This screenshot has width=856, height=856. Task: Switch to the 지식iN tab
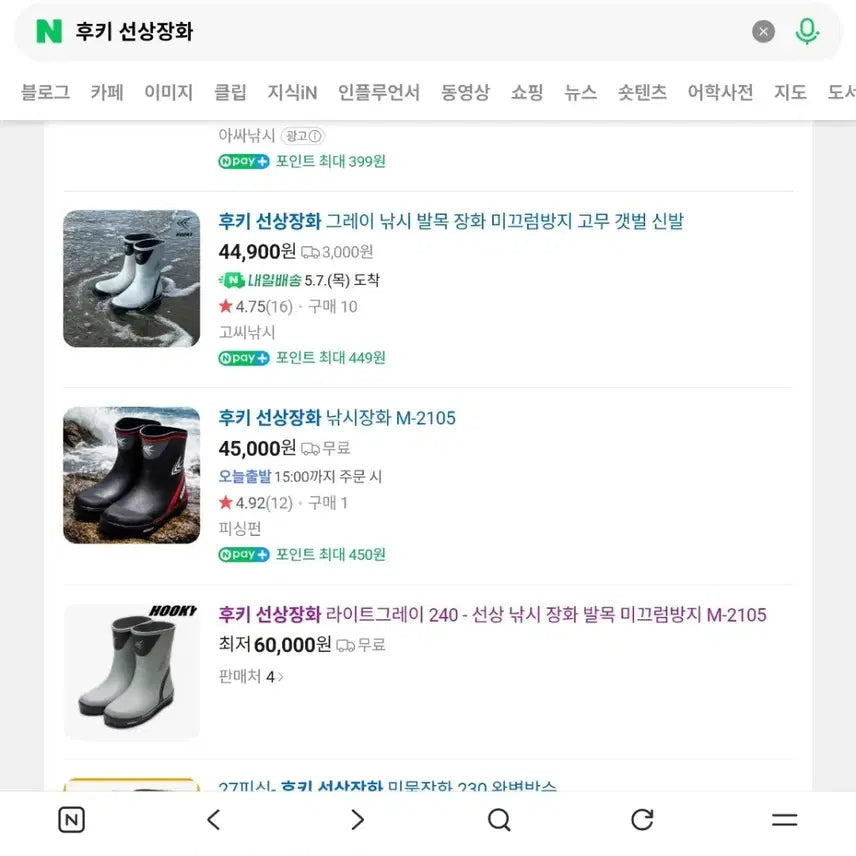click(292, 92)
